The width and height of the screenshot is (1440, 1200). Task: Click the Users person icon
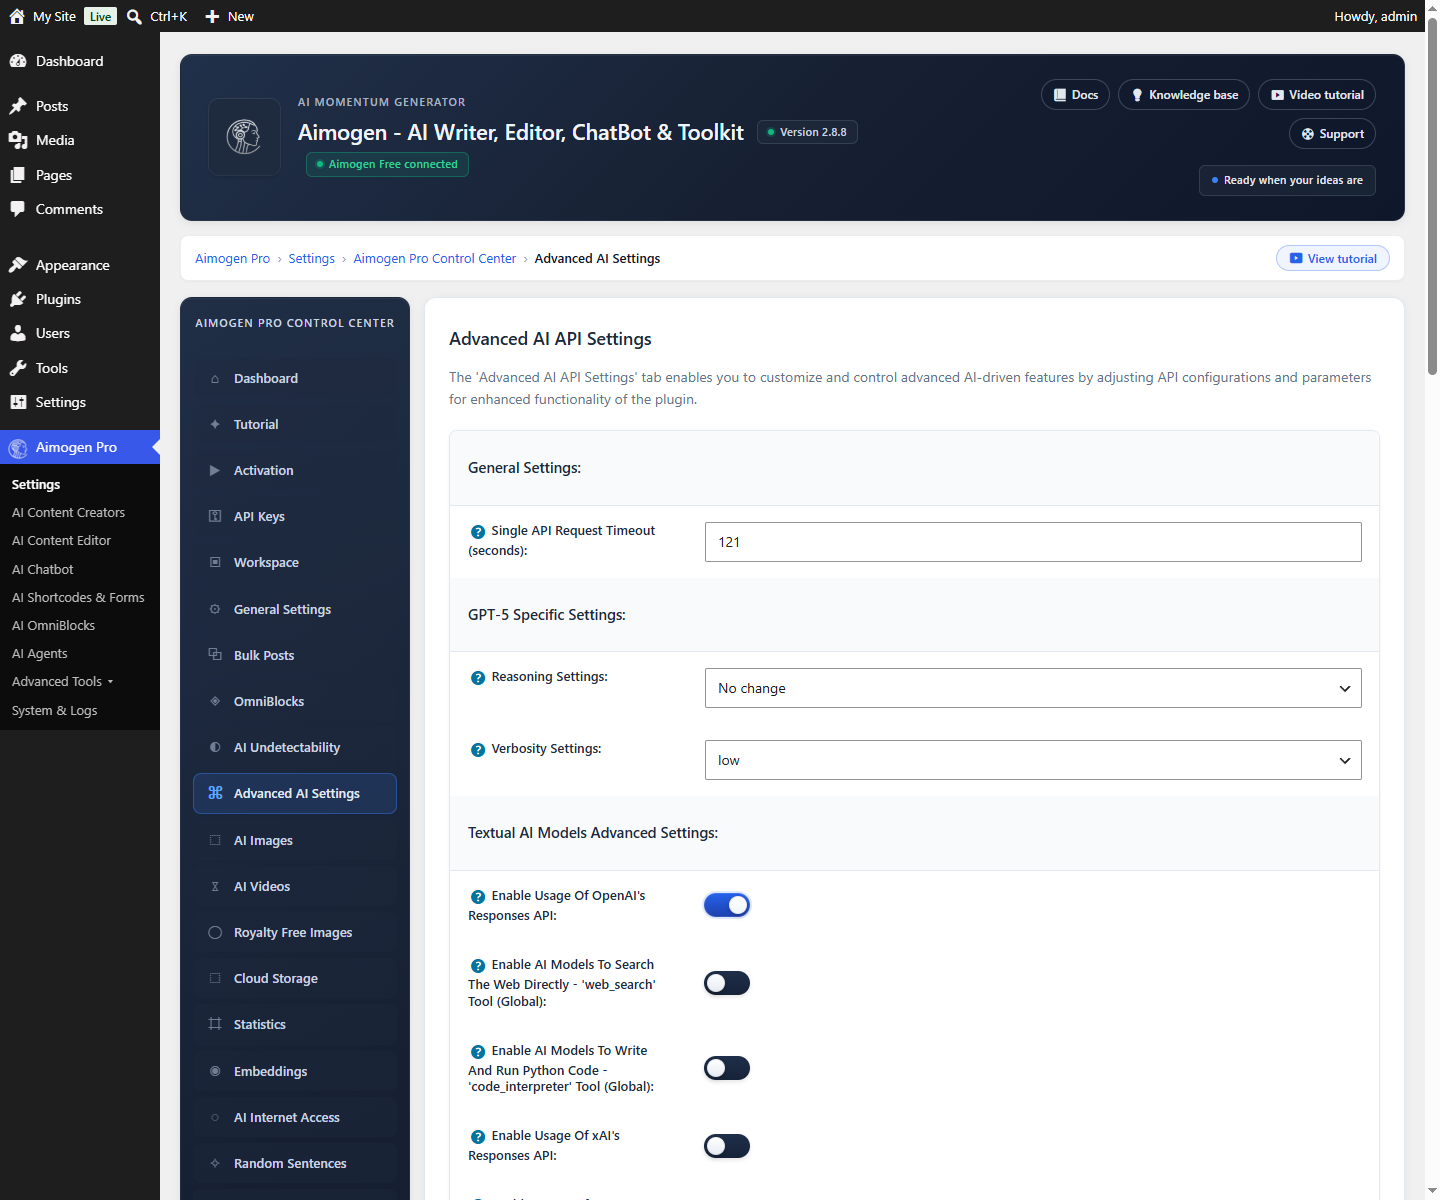click(x=18, y=333)
